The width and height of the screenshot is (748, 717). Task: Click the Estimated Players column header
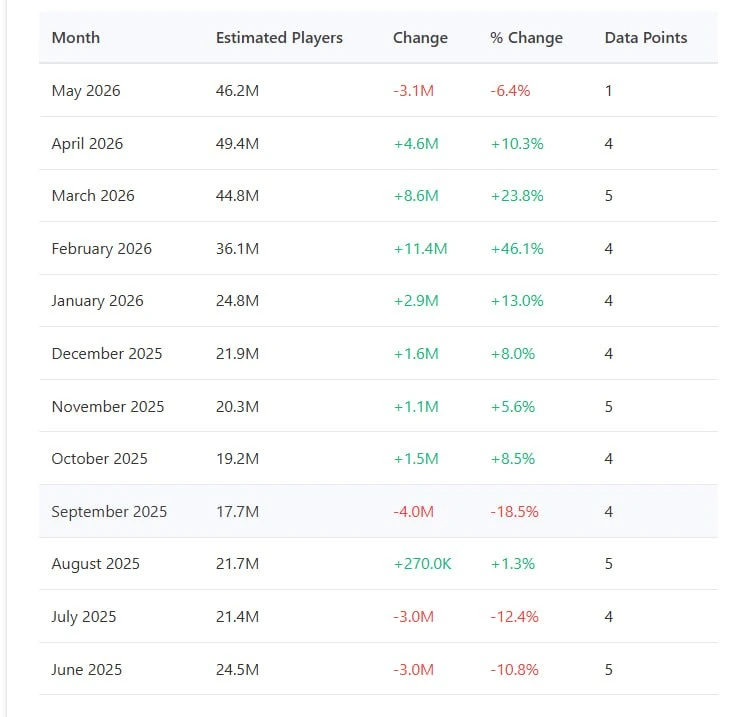pos(279,38)
